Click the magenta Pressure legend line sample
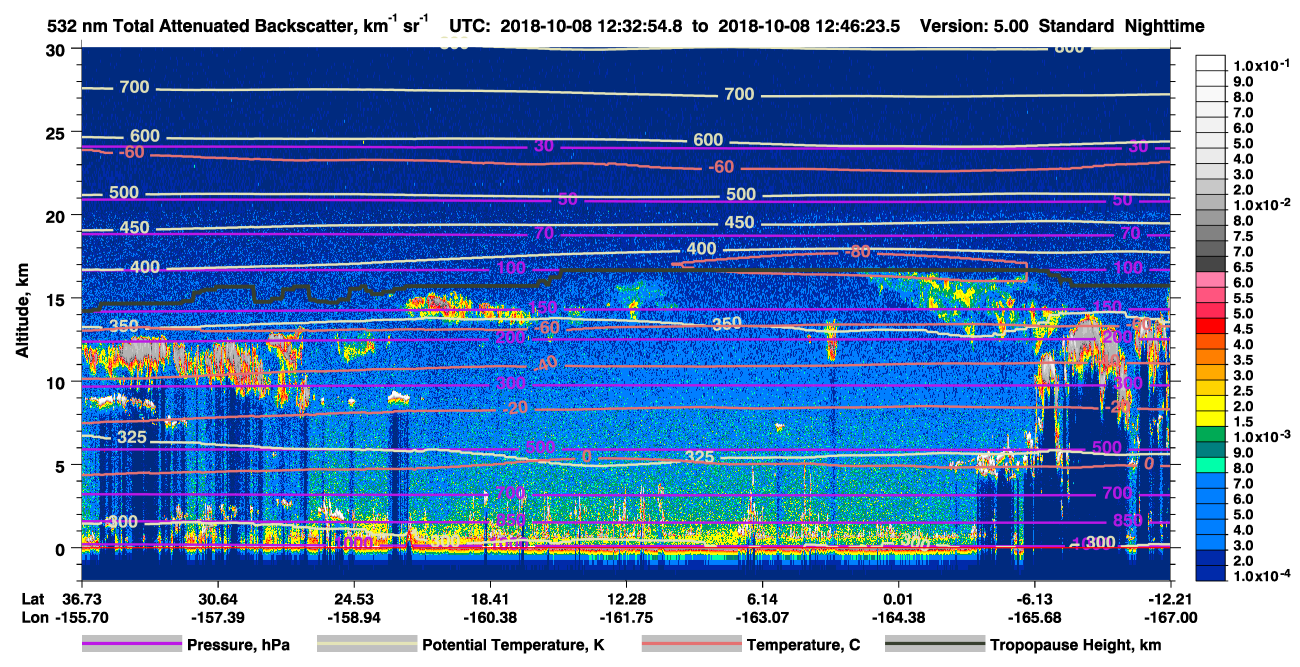The height and width of the screenshot is (667, 1300). click(132, 644)
